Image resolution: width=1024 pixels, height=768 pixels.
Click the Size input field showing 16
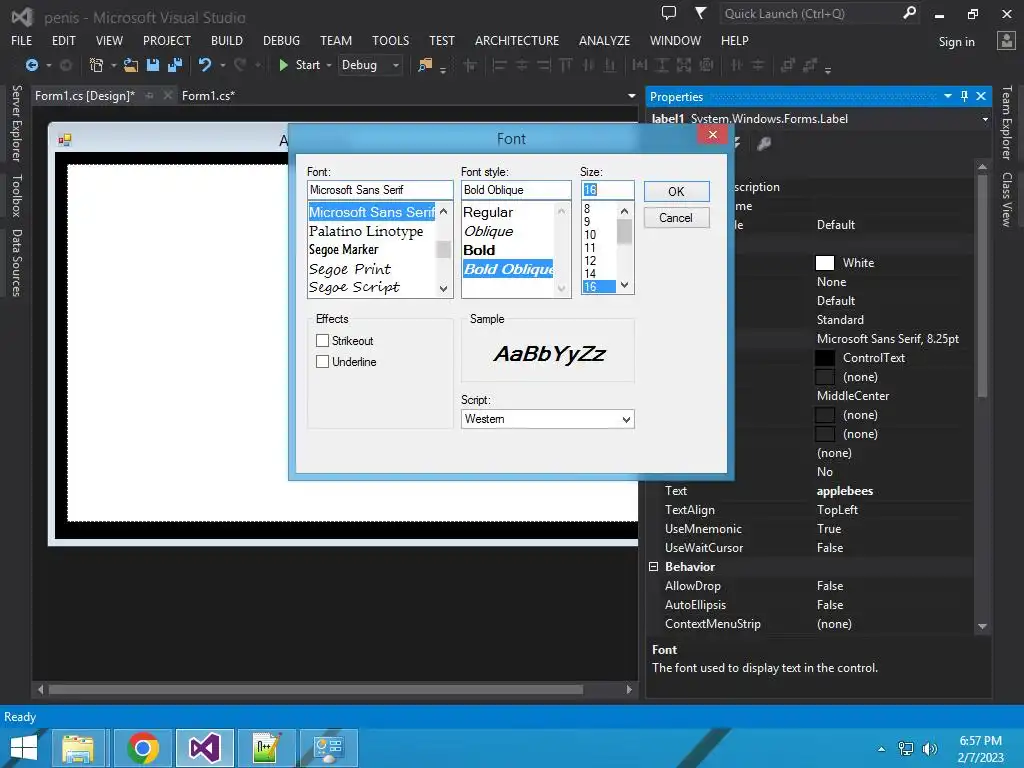tap(607, 190)
